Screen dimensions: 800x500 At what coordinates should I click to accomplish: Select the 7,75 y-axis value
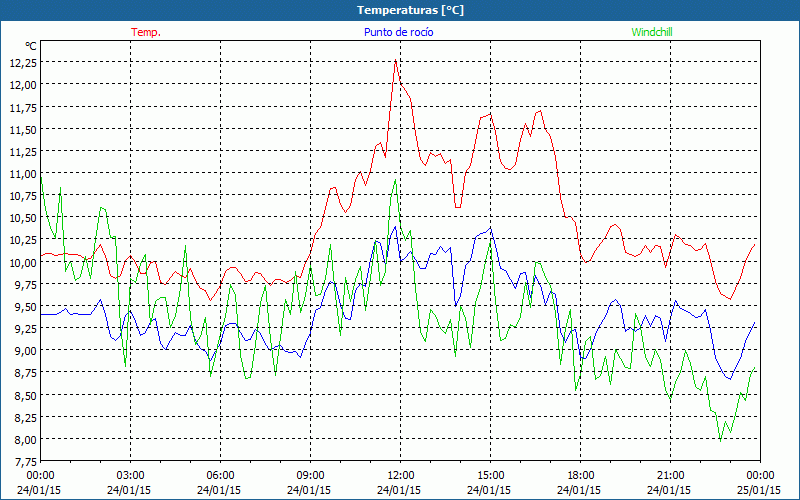[x=25, y=462]
